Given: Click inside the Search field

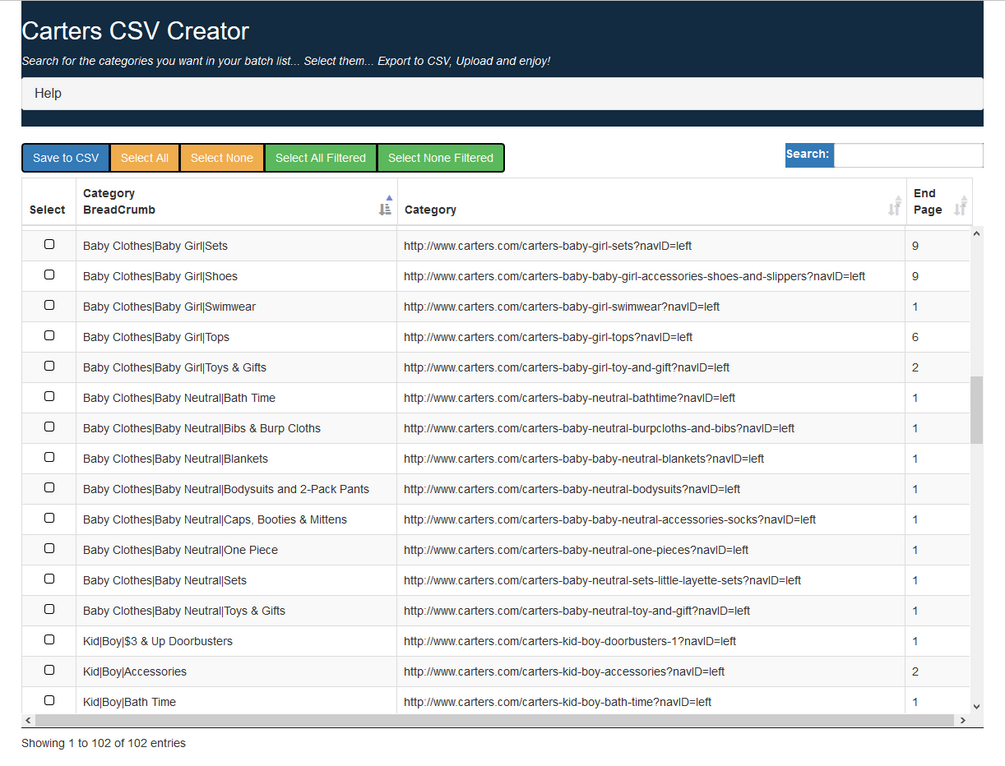Looking at the screenshot, I should point(908,155).
